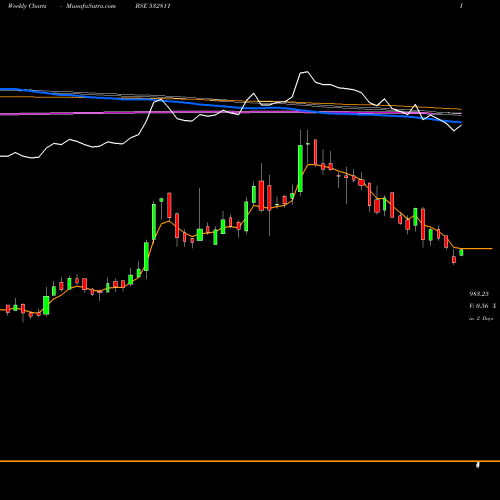Click the 'V: 0.56 X' volume text
The image size is (500, 500).
483,306
